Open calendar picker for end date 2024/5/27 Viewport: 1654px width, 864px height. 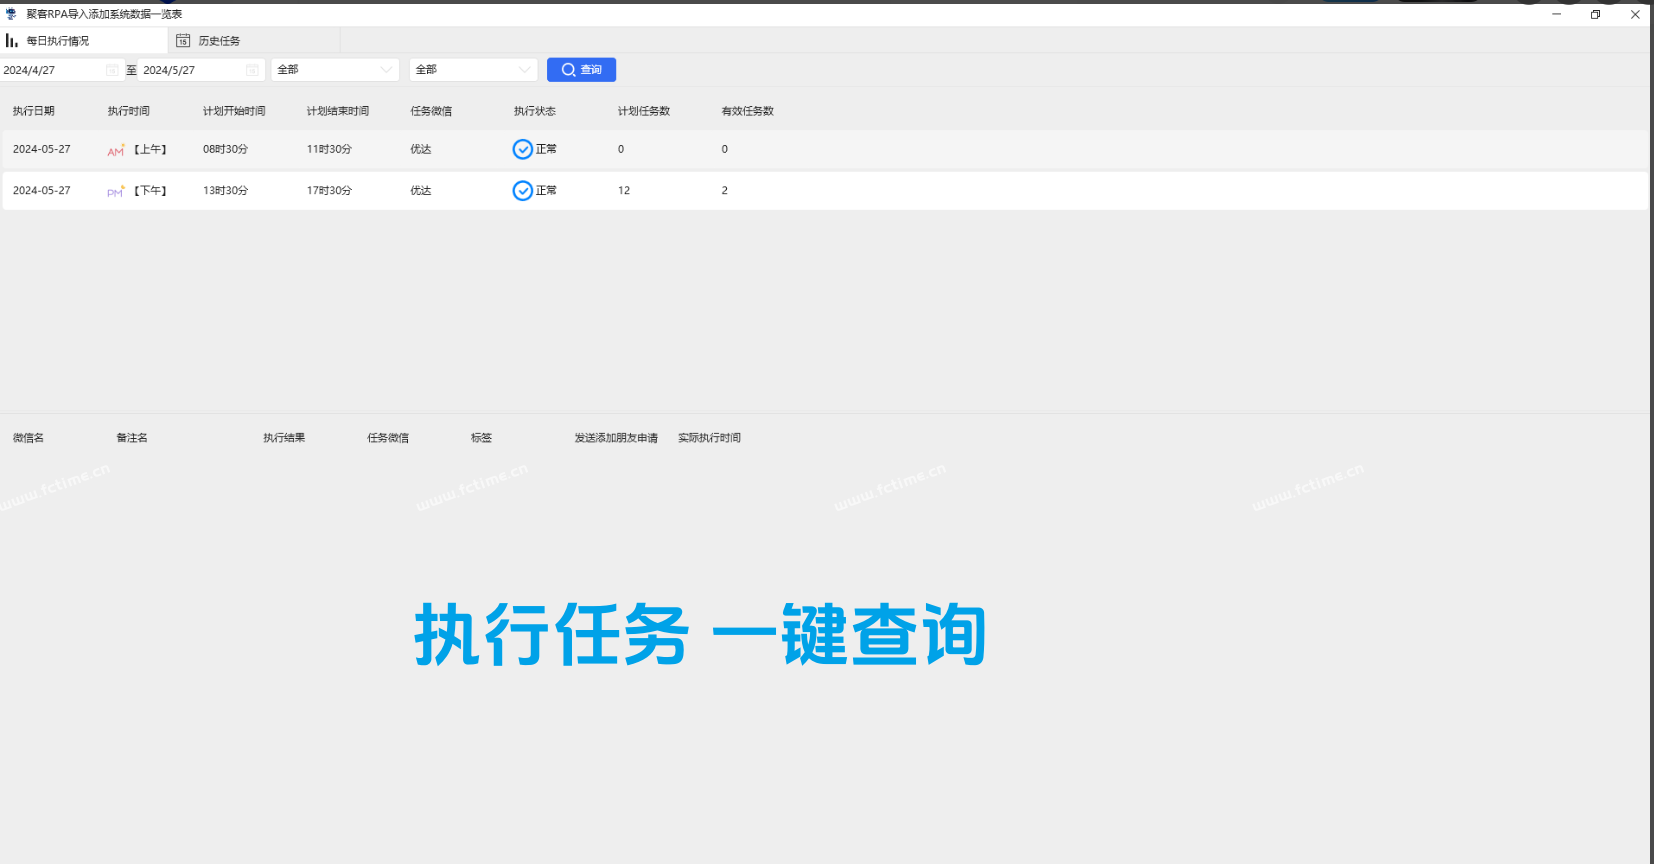(x=252, y=70)
